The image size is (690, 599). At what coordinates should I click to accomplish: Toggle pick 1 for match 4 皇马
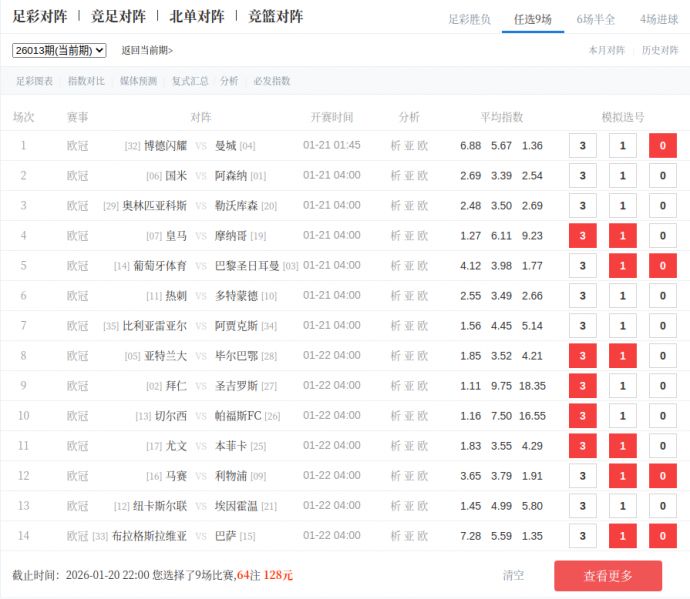622,236
